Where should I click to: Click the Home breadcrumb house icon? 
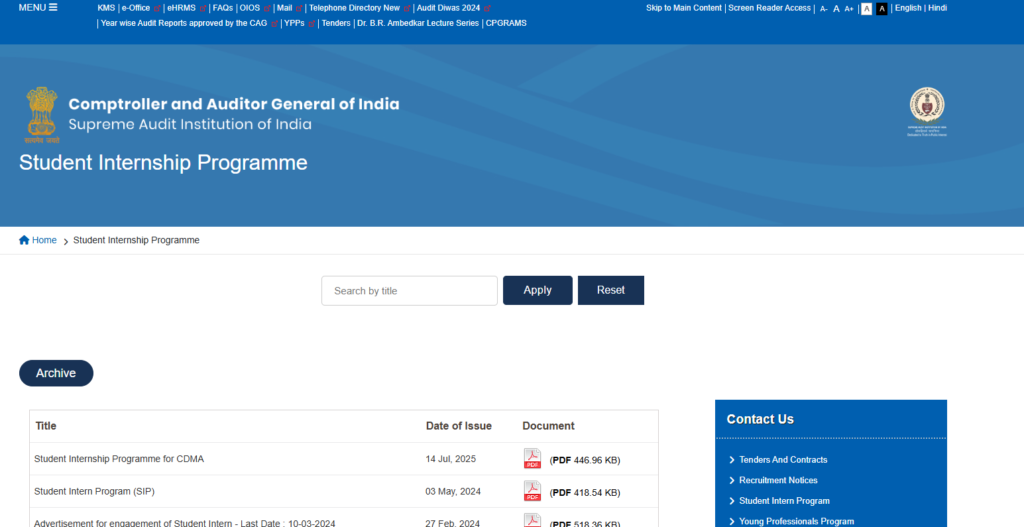coord(24,240)
